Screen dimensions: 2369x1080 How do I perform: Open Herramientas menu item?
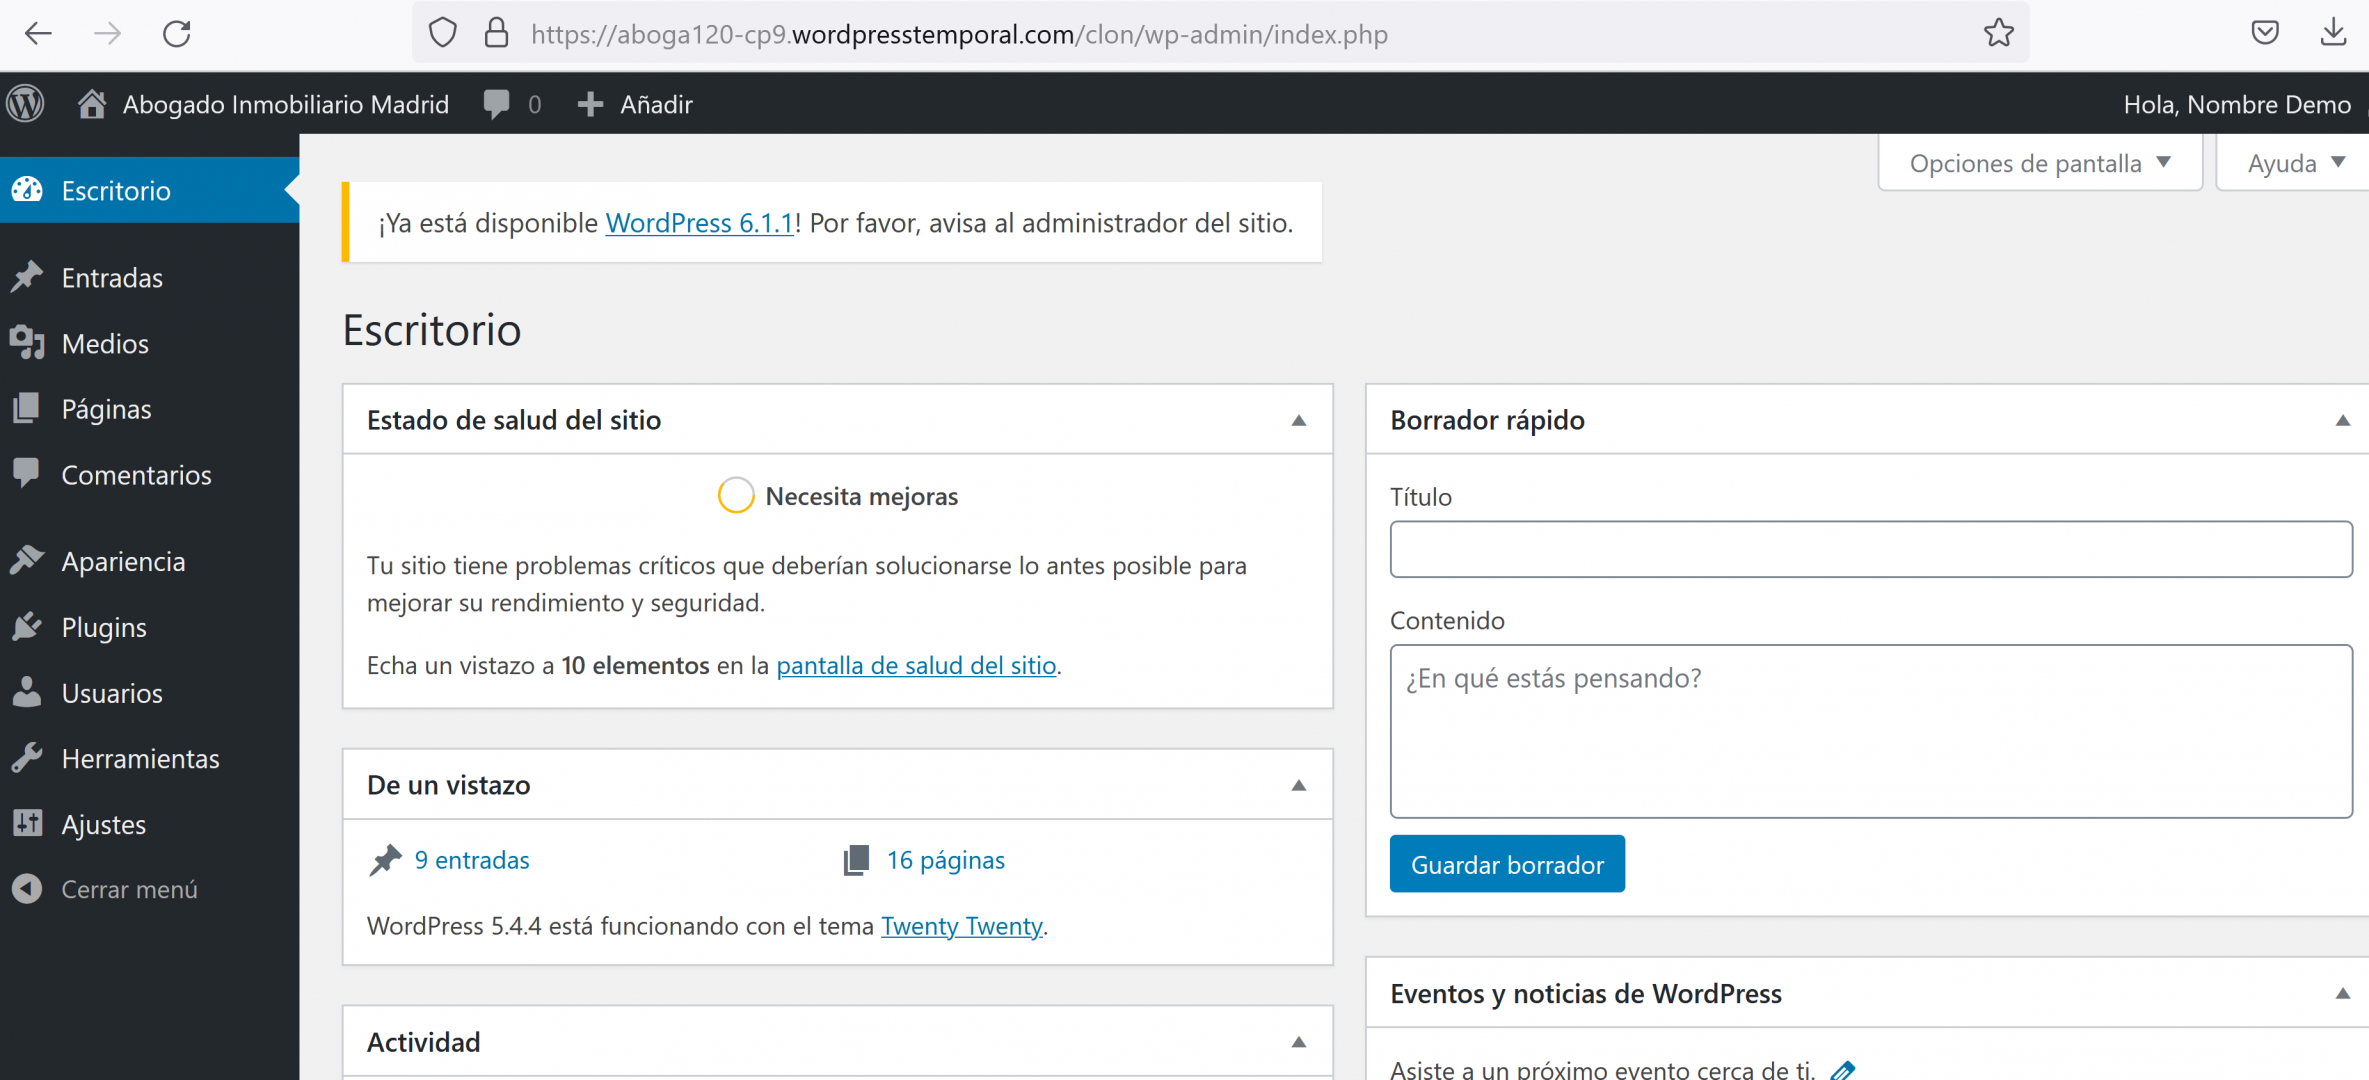150,758
